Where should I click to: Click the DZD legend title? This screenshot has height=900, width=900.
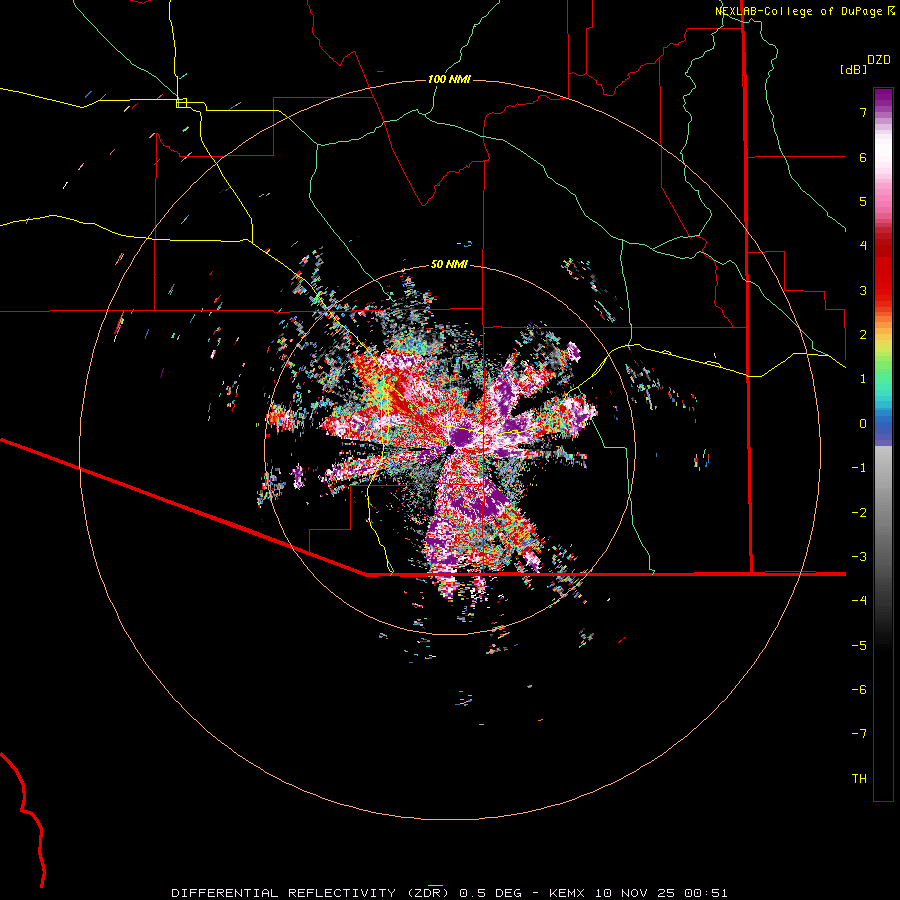[x=879, y=60]
